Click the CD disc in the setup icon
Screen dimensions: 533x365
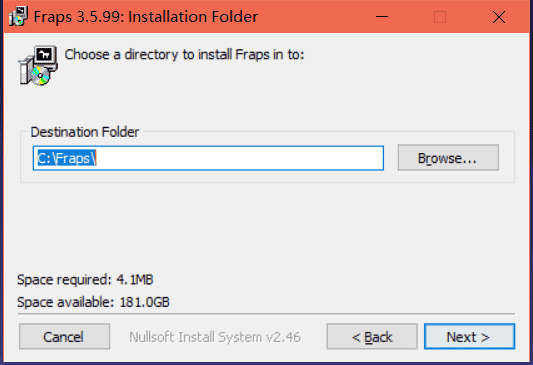point(40,75)
